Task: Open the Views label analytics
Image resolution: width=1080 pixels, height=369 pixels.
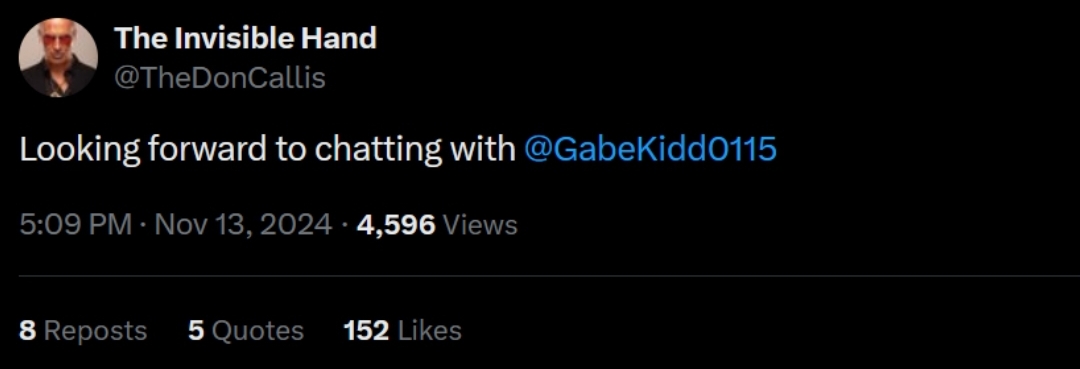Action: click(480, 225)
